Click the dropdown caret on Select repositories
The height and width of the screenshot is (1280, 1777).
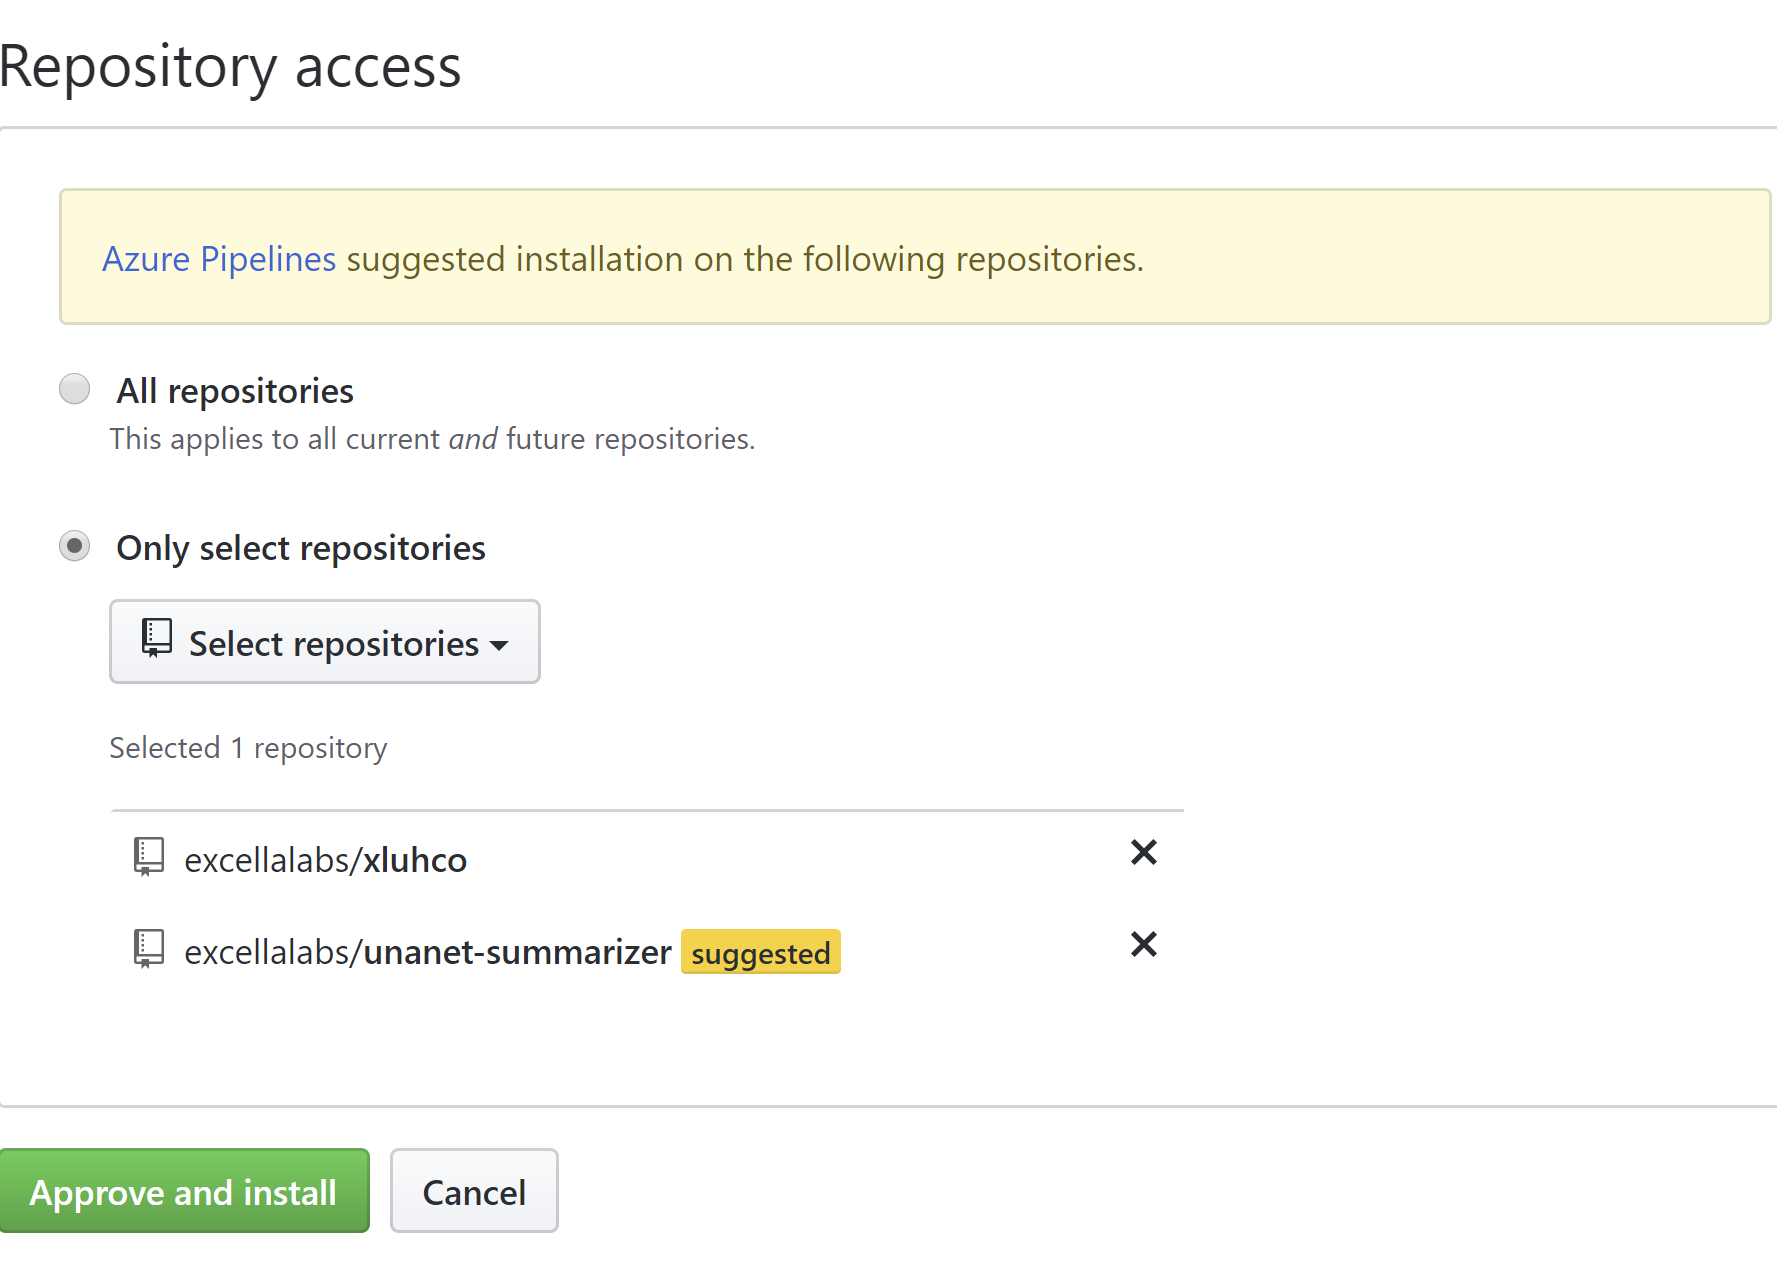[x=501, y=646]
